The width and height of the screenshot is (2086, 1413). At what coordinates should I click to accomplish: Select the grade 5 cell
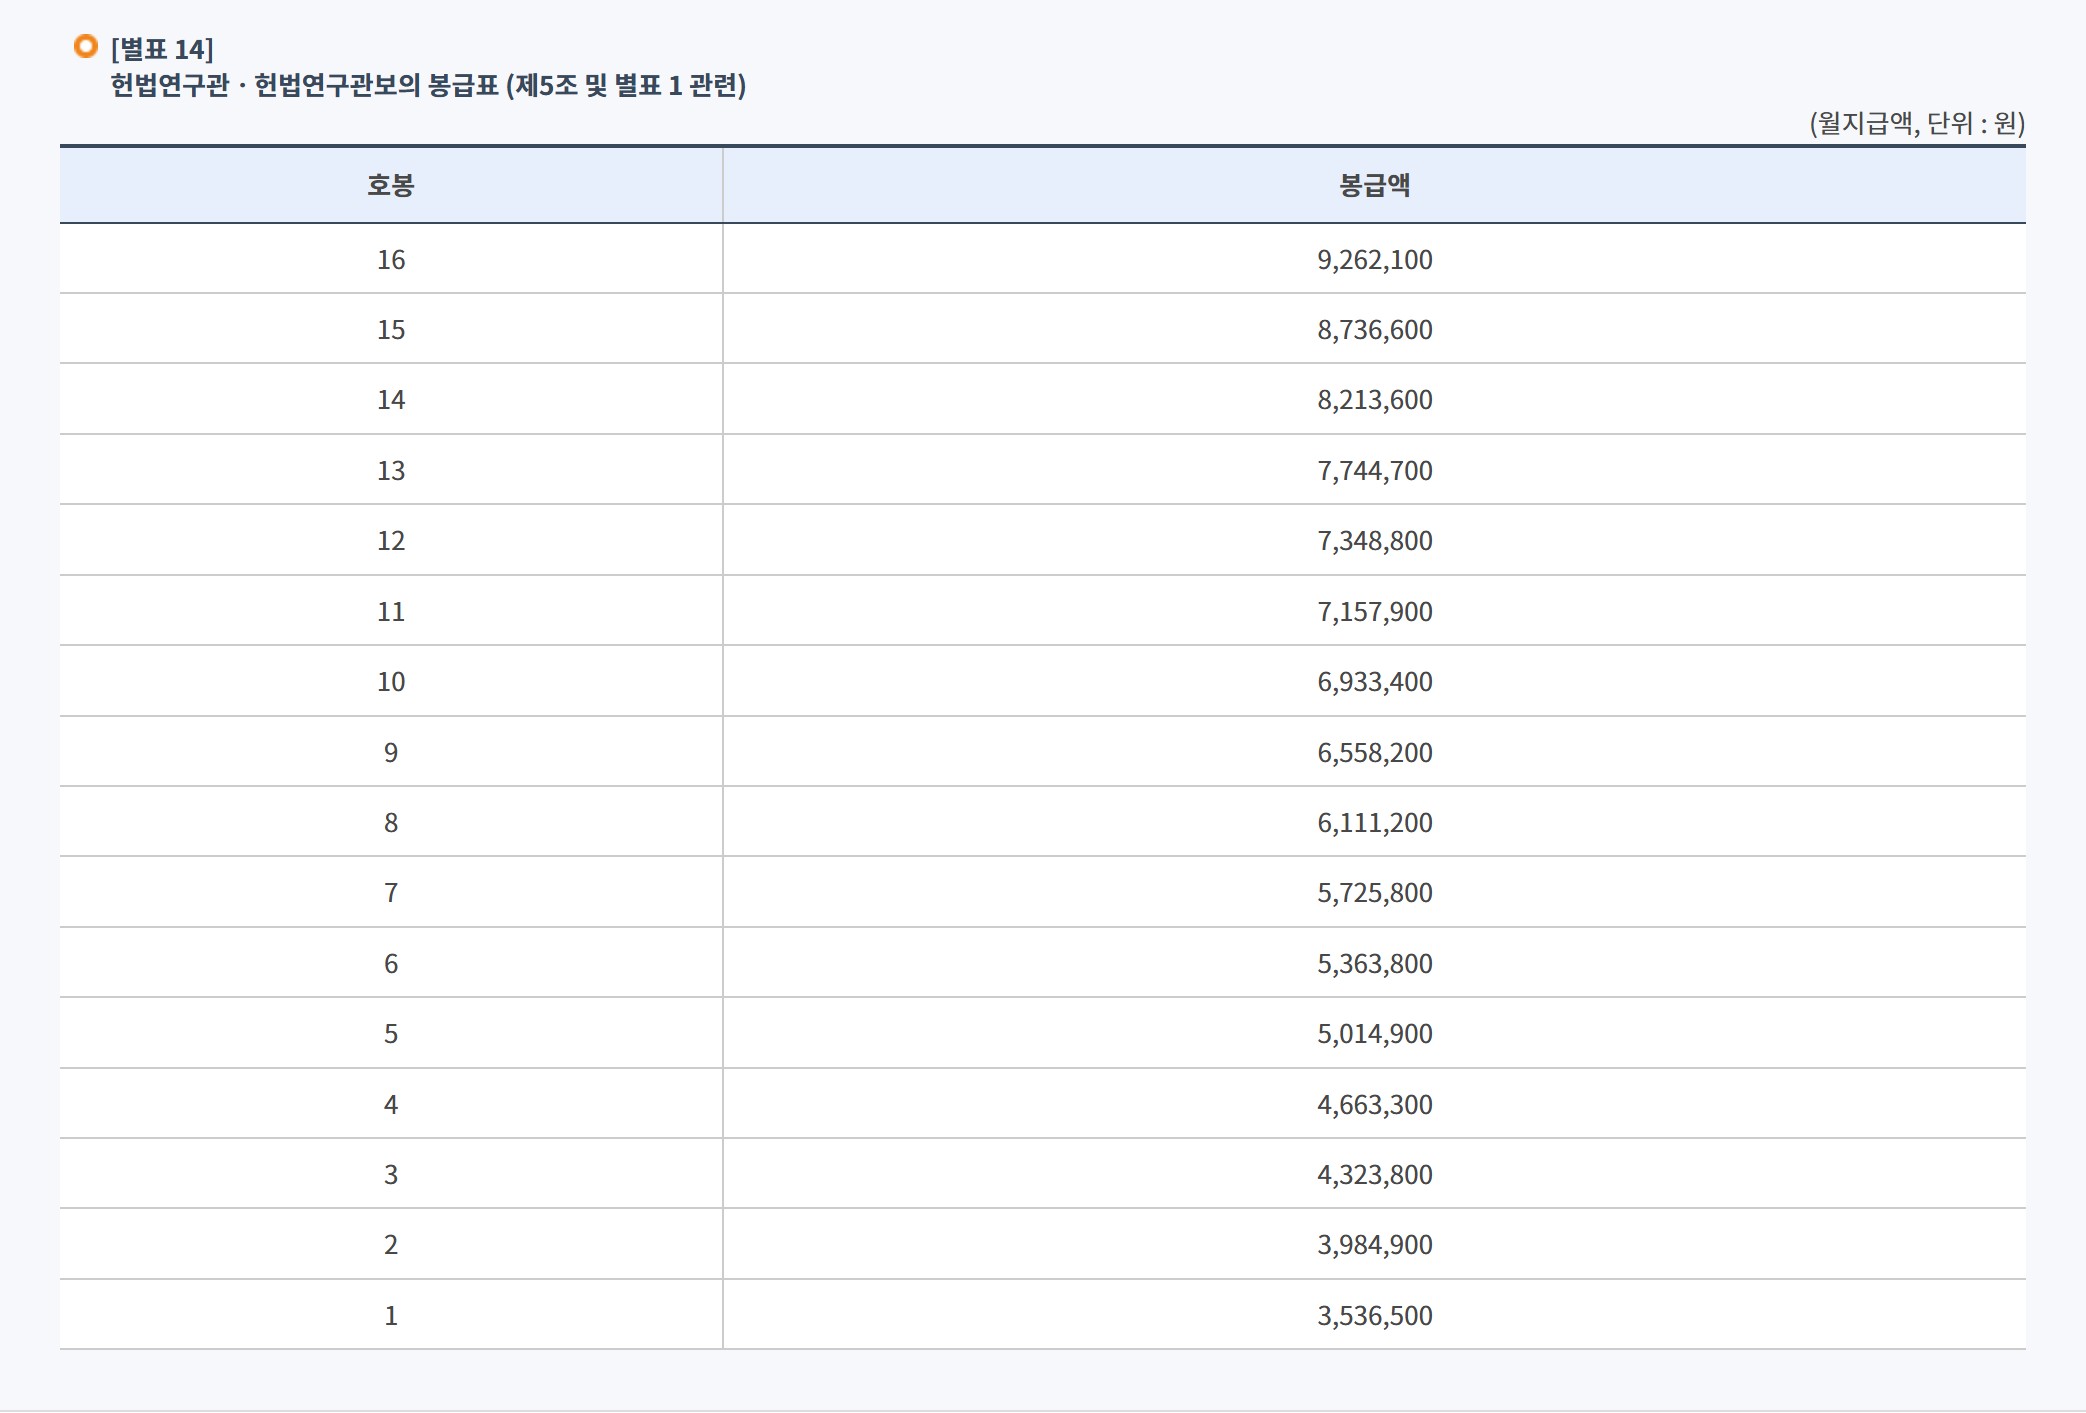tap(390, 1034)
